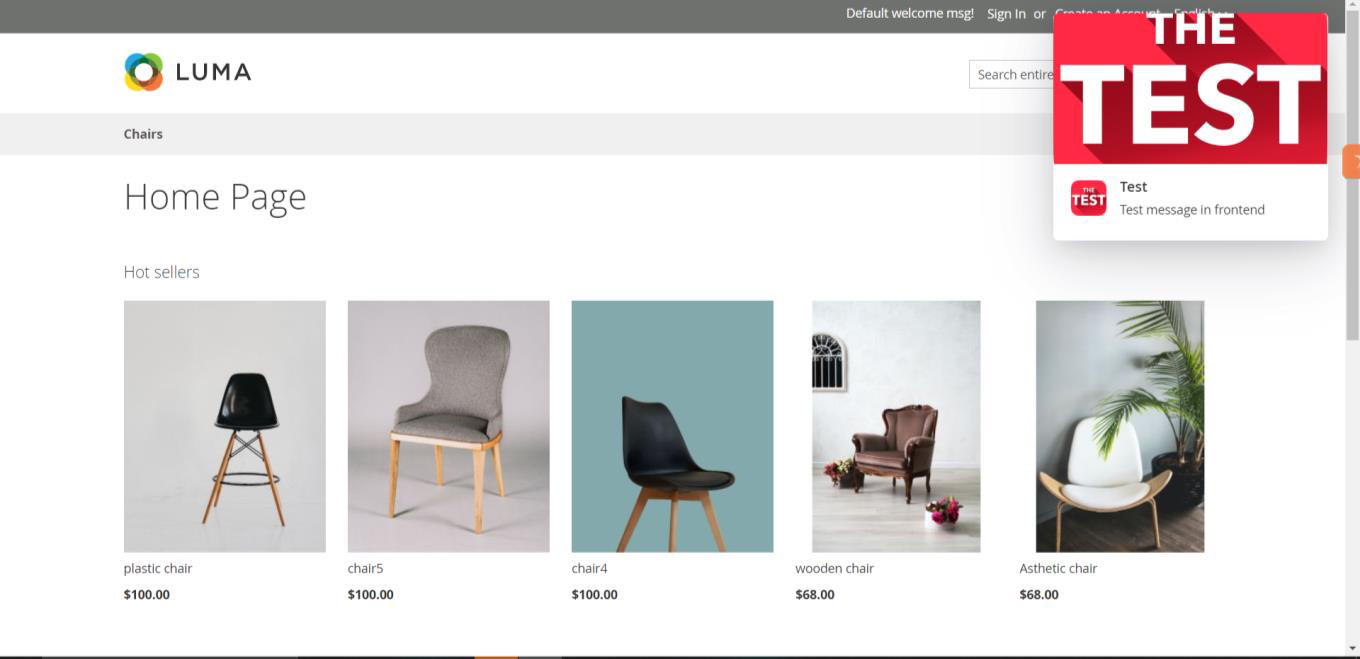Open the orange side tab at right edge
The width and height of the screenshot is (1360, 659).
click(x=1352, y=161)
